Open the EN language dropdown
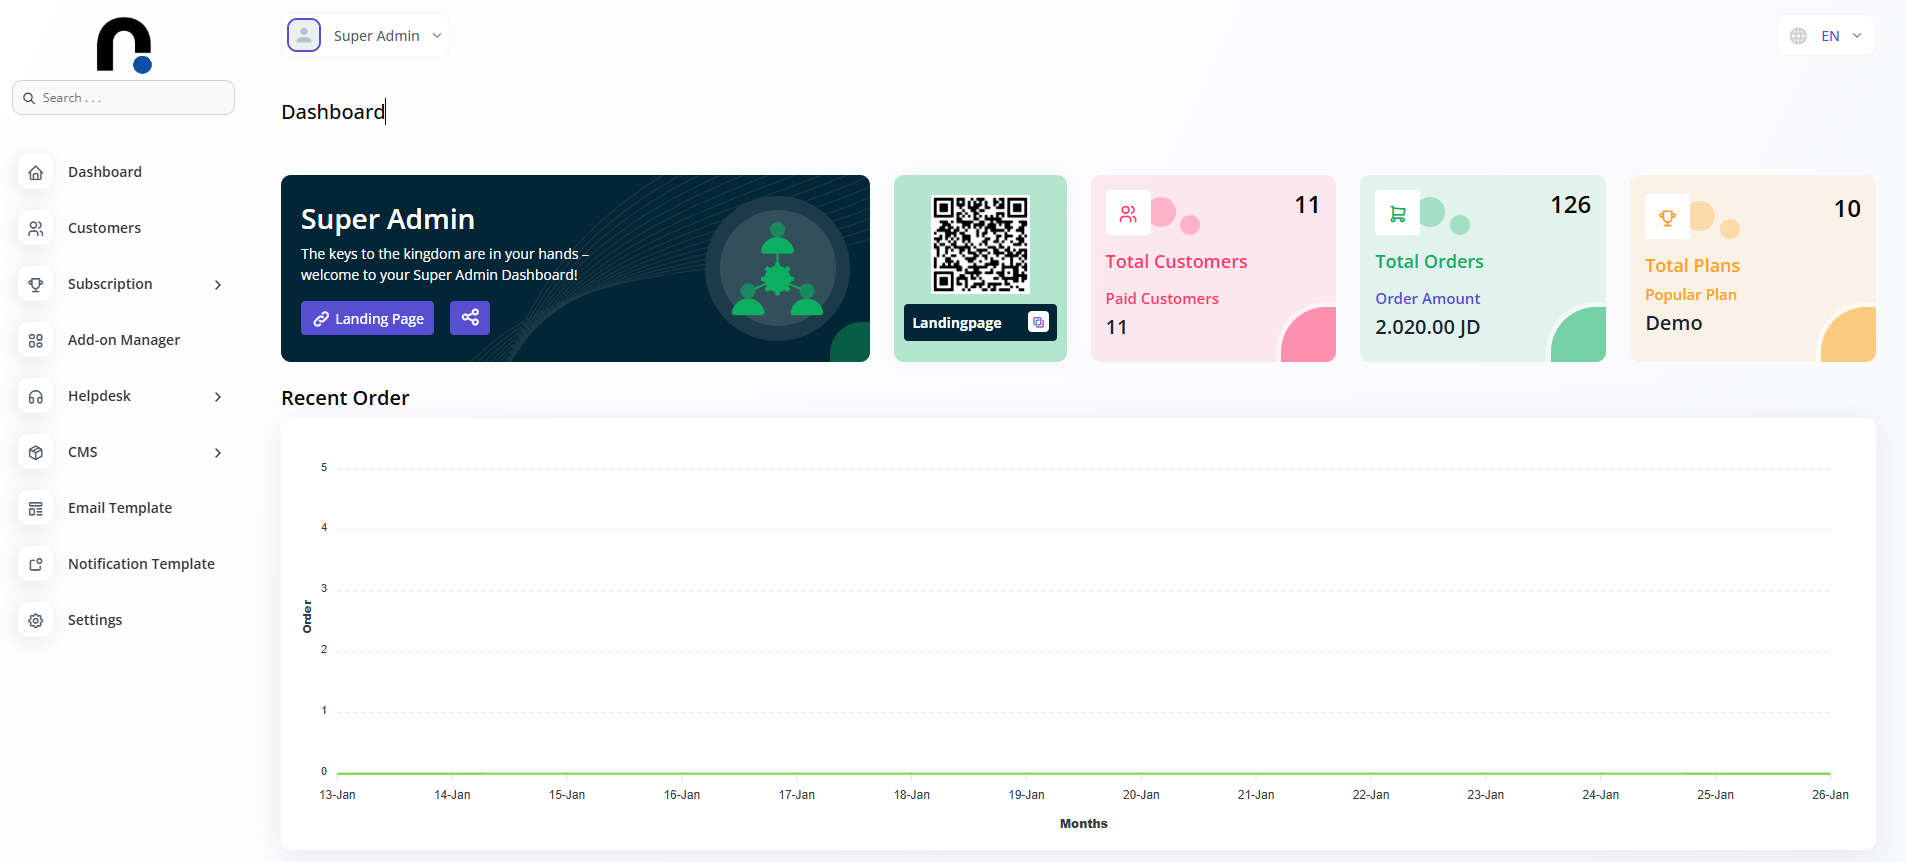 pos(1825,36)
